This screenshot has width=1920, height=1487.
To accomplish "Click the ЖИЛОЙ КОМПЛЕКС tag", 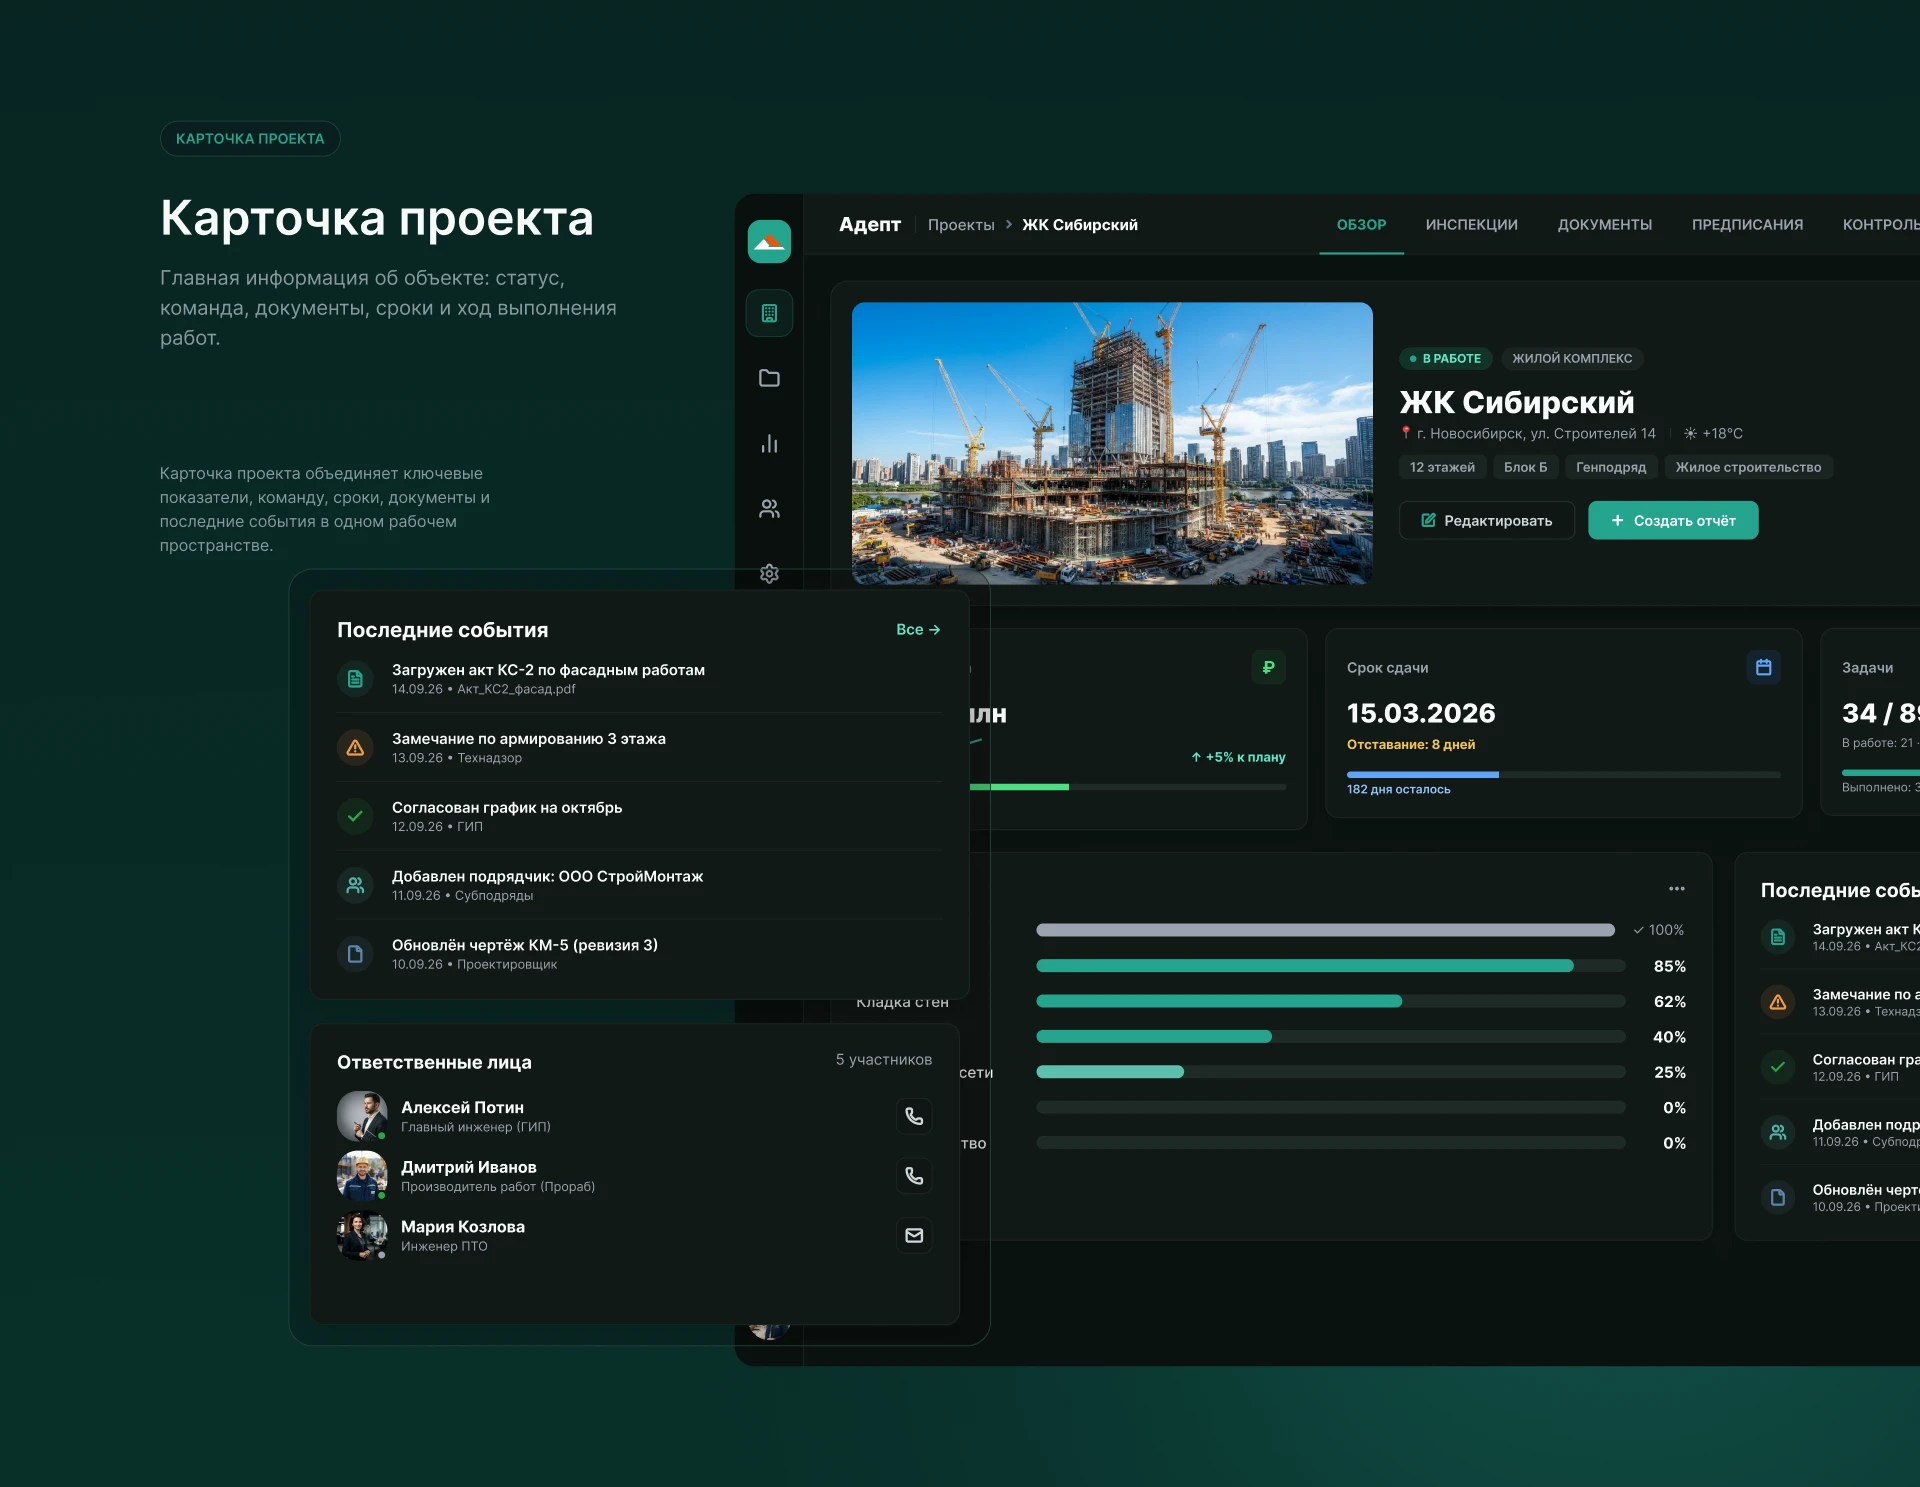I will (x=1571, y=358).
